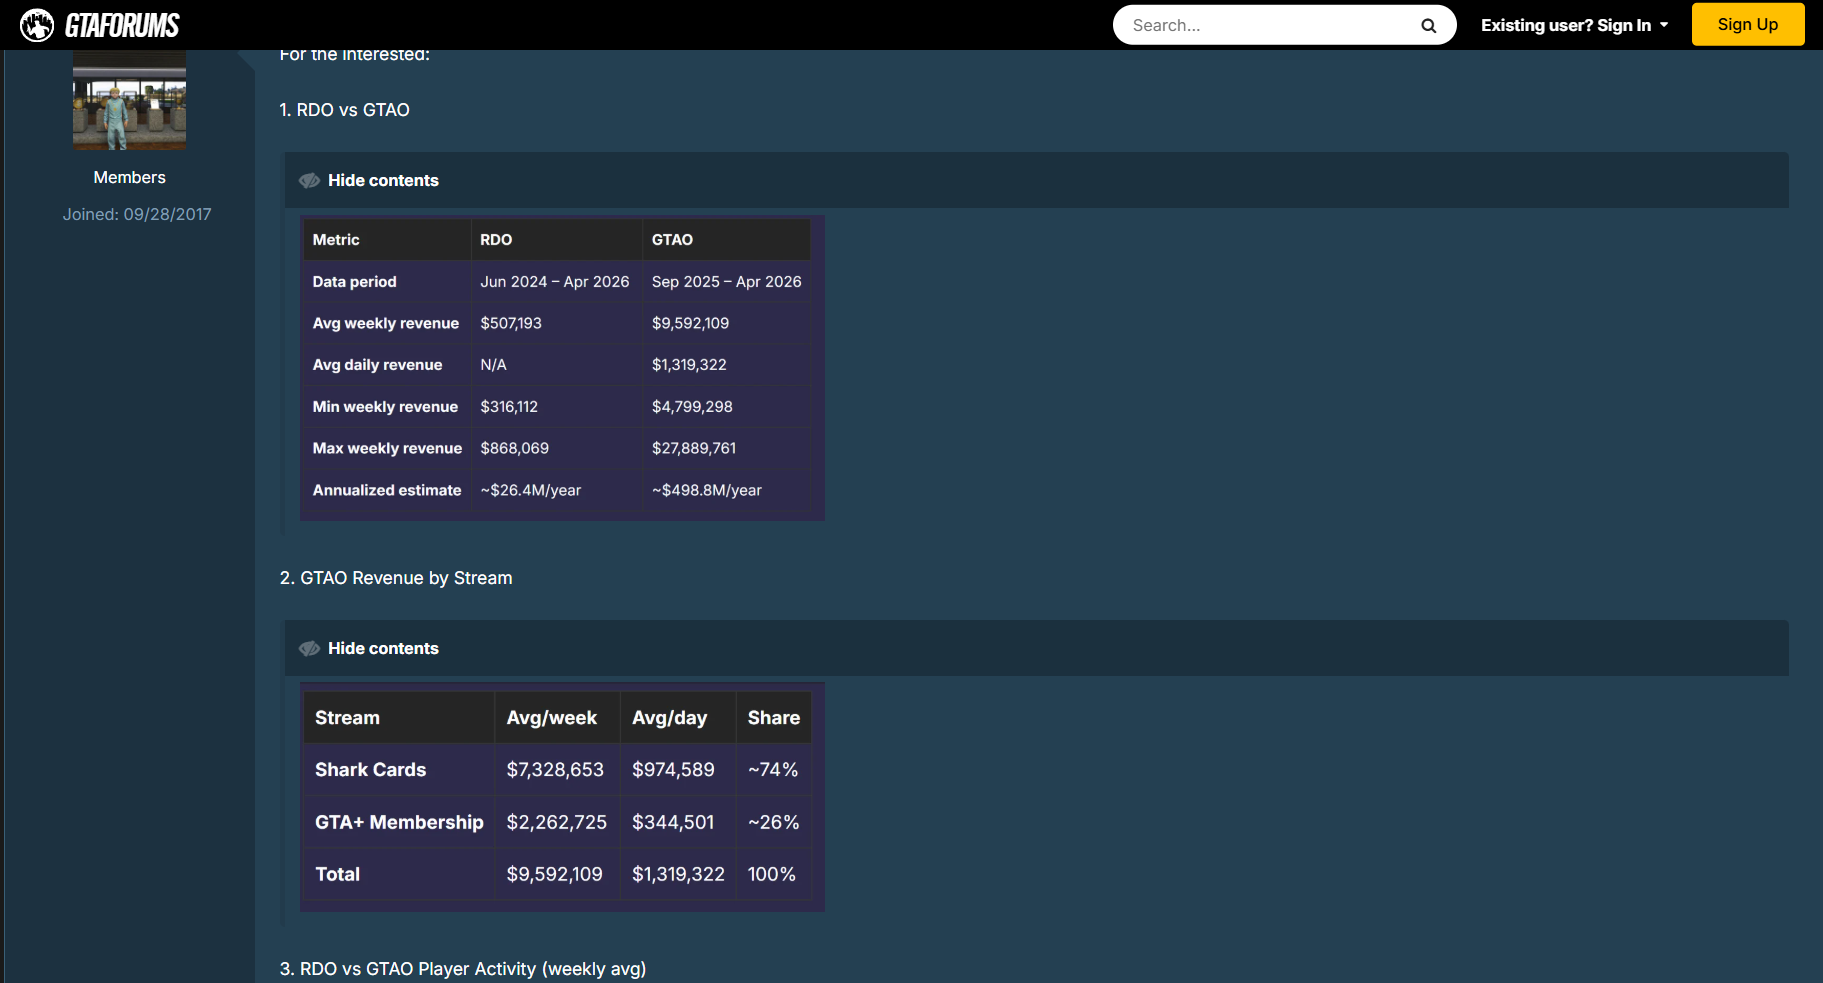The width and height of the screenshot is (1823, 983).
Task: Collapse the GTAO Revenue by Stream spoiler text
Action: pos(383,649)
